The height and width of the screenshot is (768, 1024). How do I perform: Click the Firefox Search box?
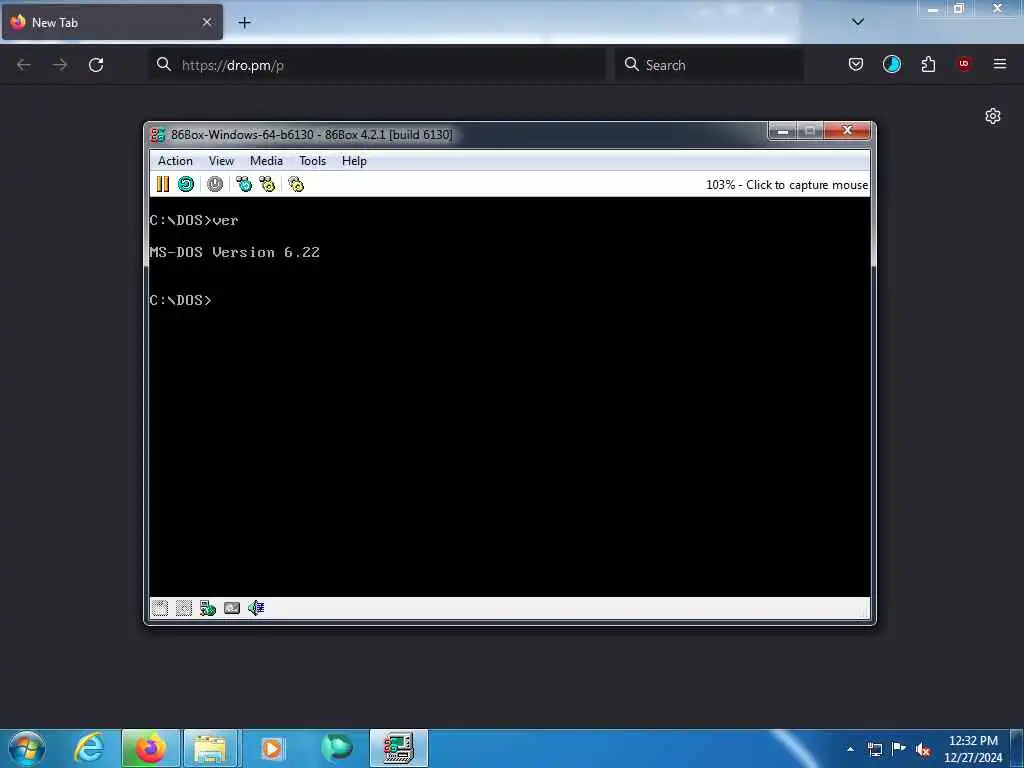709,65
